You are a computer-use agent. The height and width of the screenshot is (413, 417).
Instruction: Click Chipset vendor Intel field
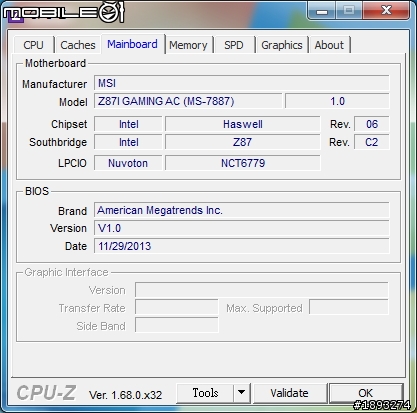click(128, 124)
